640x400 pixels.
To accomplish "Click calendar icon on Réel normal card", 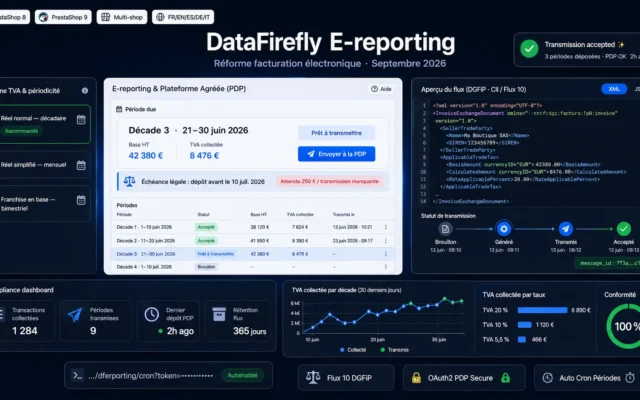I will pos(81,119).
